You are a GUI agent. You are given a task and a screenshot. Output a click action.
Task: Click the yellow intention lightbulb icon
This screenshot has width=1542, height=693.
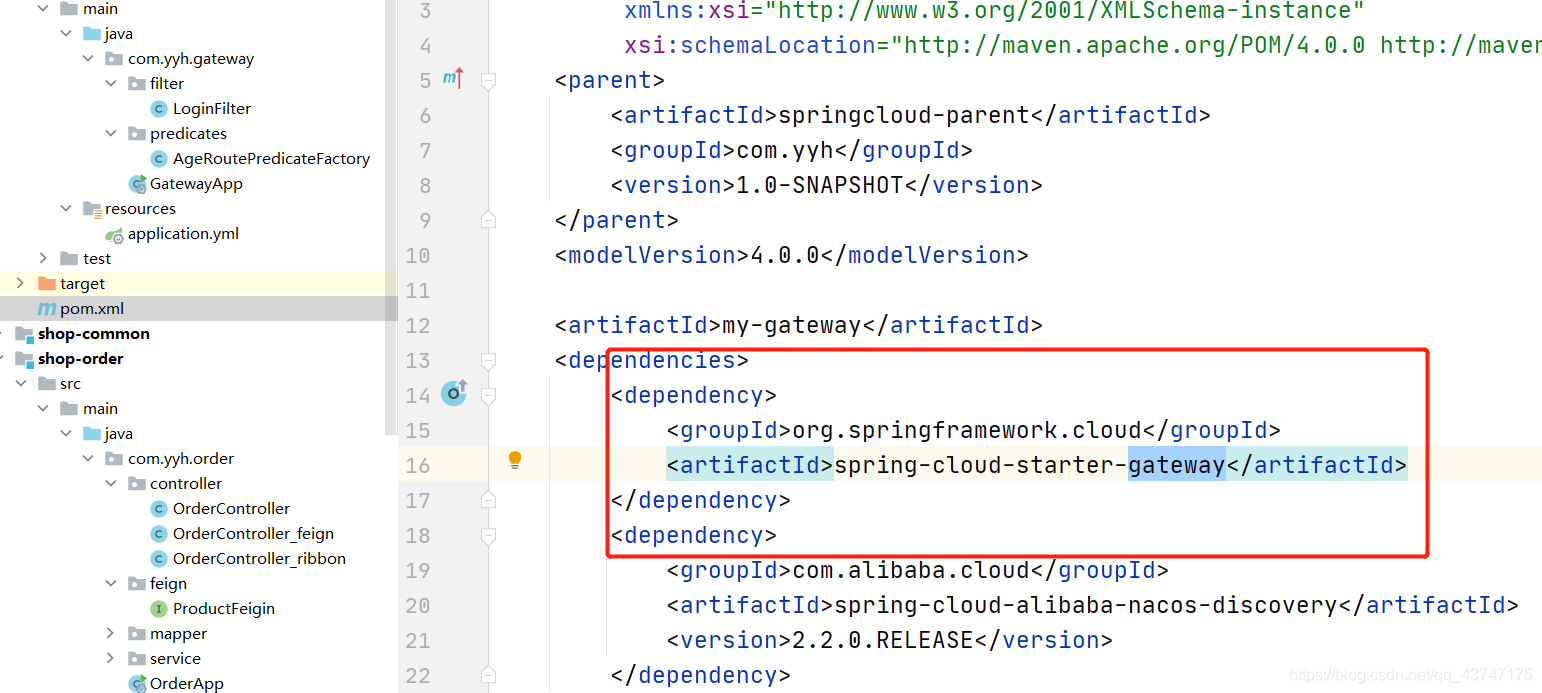pos(515,460)
